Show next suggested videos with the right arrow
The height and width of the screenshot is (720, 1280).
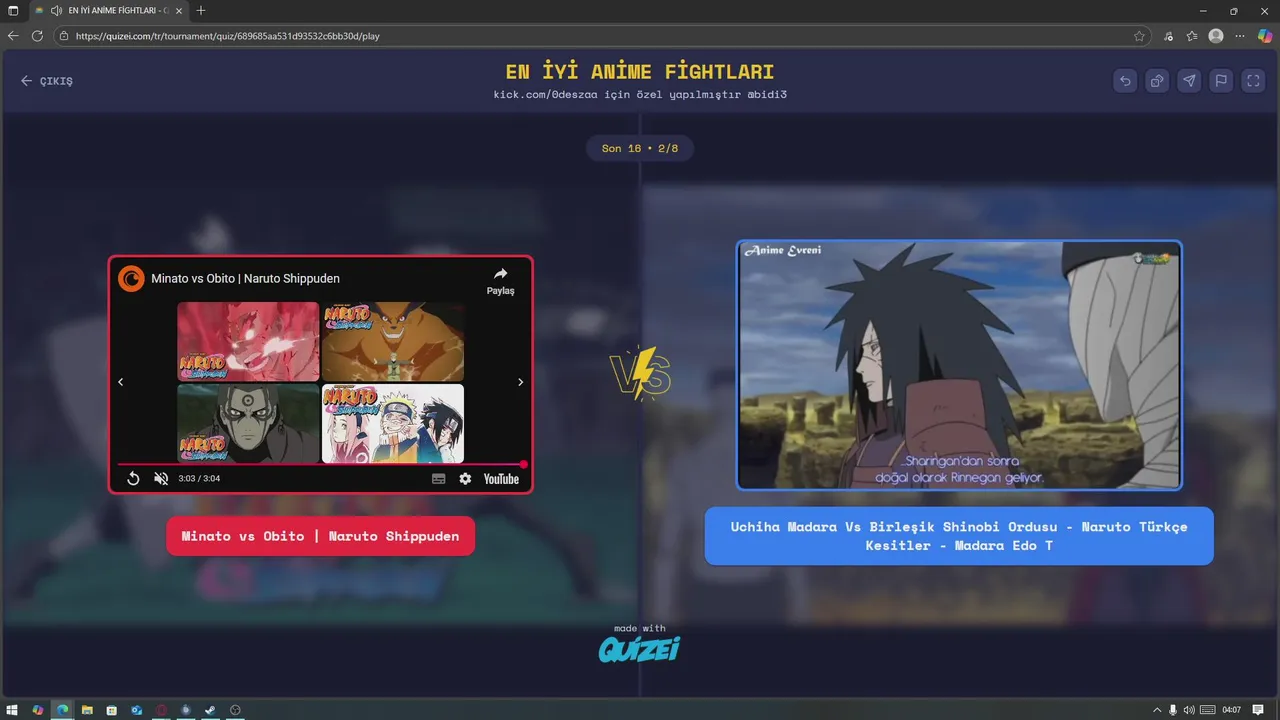(520, 382)
